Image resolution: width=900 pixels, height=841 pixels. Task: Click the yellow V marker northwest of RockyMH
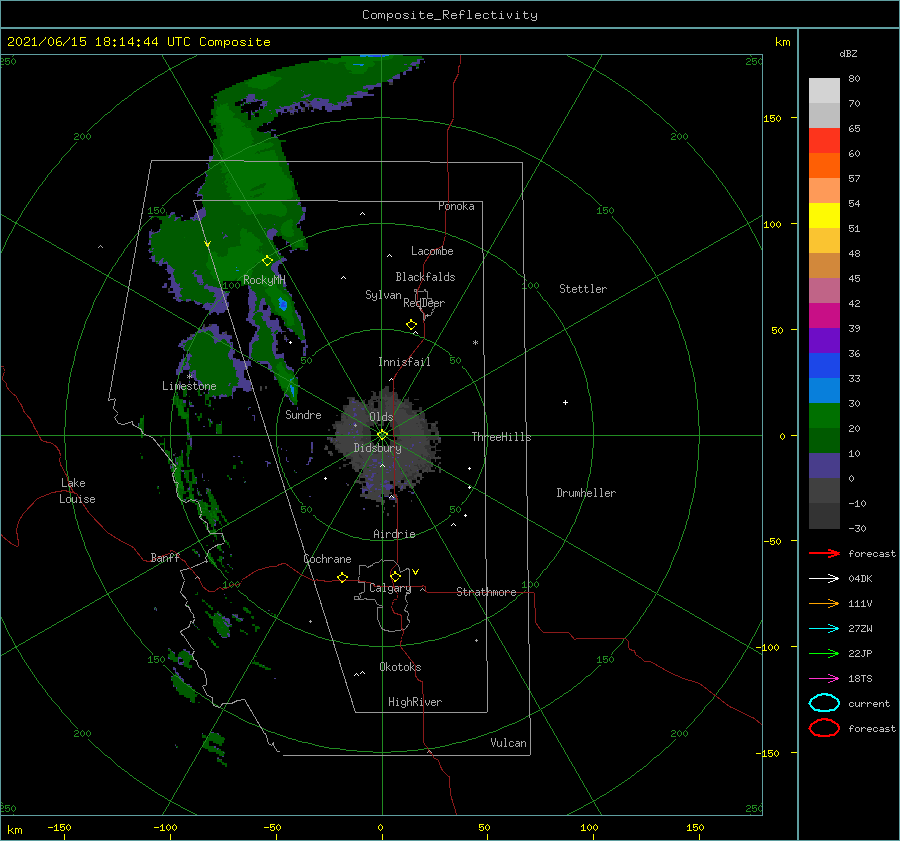click(x=208, y=244)
